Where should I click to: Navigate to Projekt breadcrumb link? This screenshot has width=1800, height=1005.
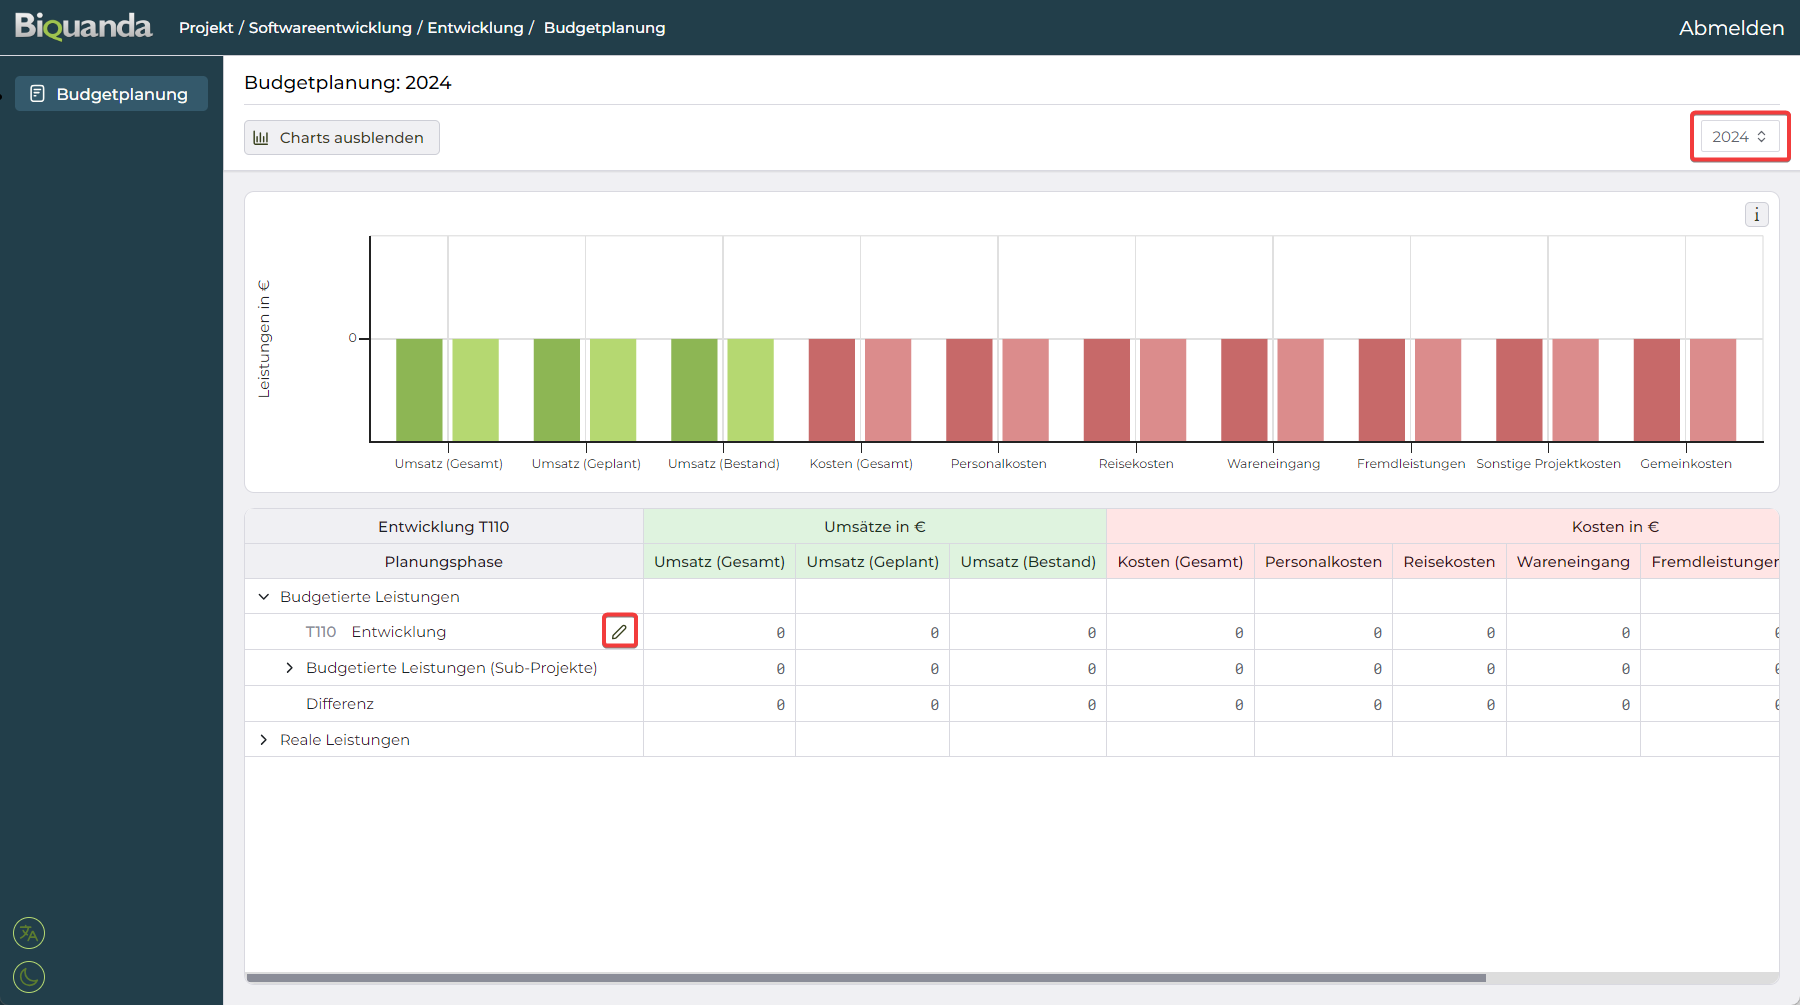pos(206,28)
